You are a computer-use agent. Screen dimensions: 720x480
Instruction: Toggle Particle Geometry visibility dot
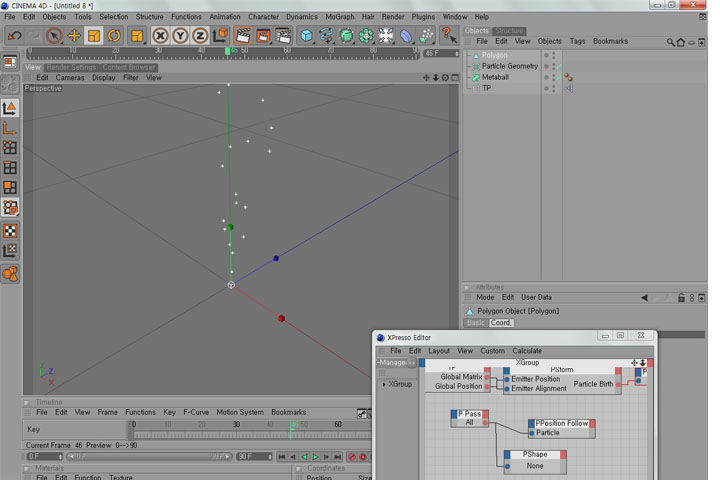[546, 66]
